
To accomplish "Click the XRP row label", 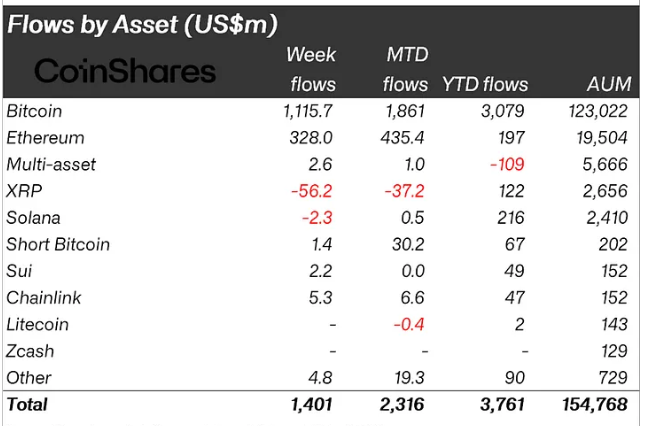I will click(24, 191).
